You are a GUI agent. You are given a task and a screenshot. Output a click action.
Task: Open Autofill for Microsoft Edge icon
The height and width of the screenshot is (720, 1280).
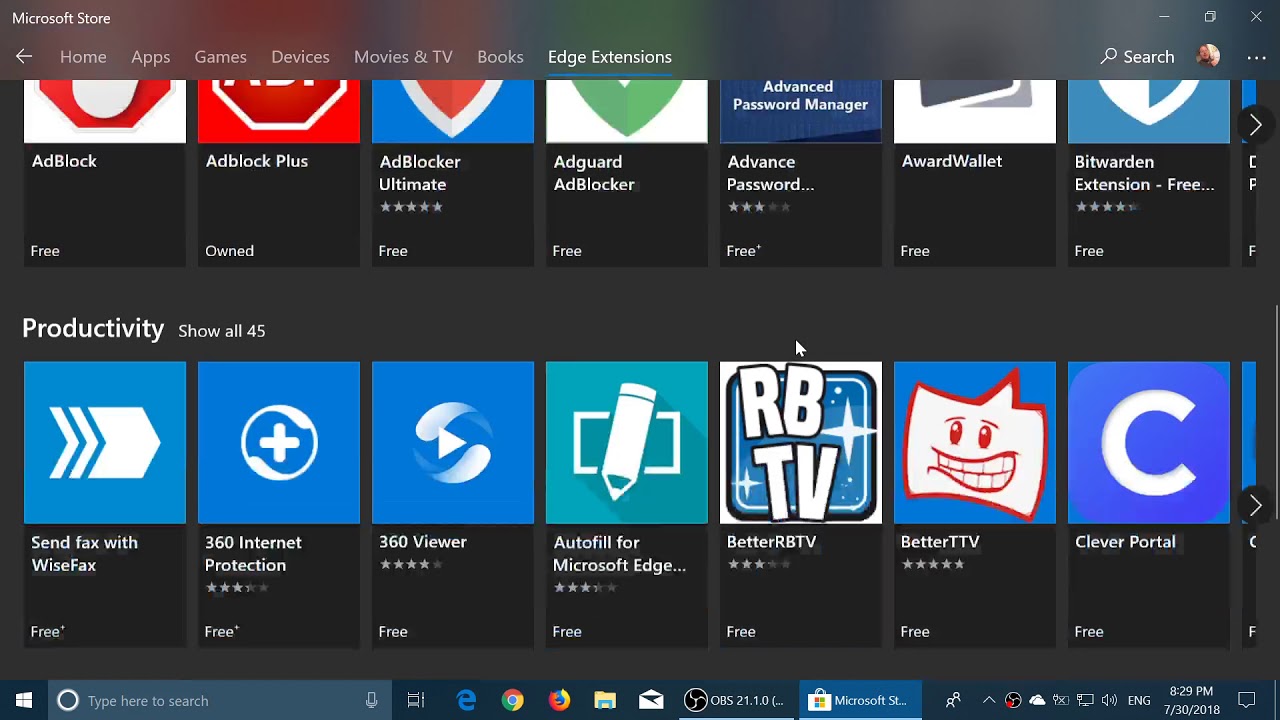(627, 442)
